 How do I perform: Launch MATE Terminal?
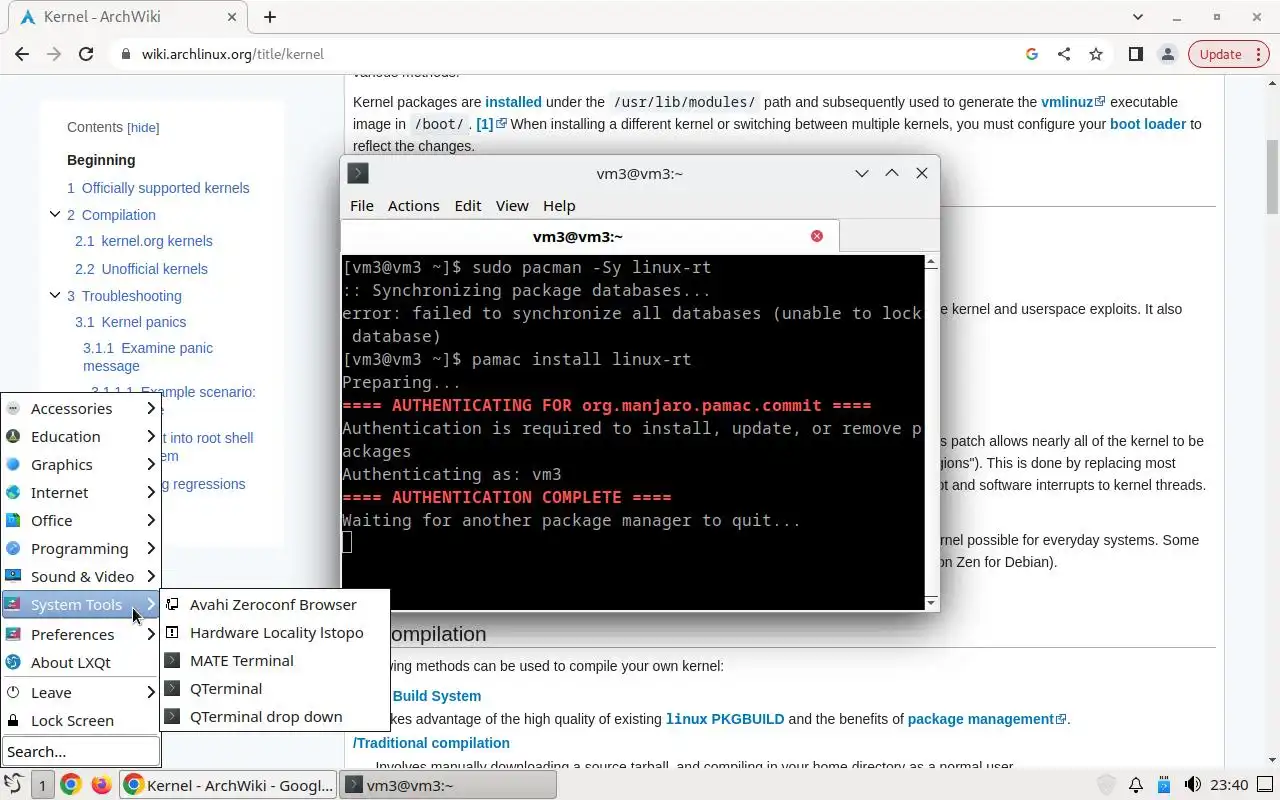pos(274,660)
